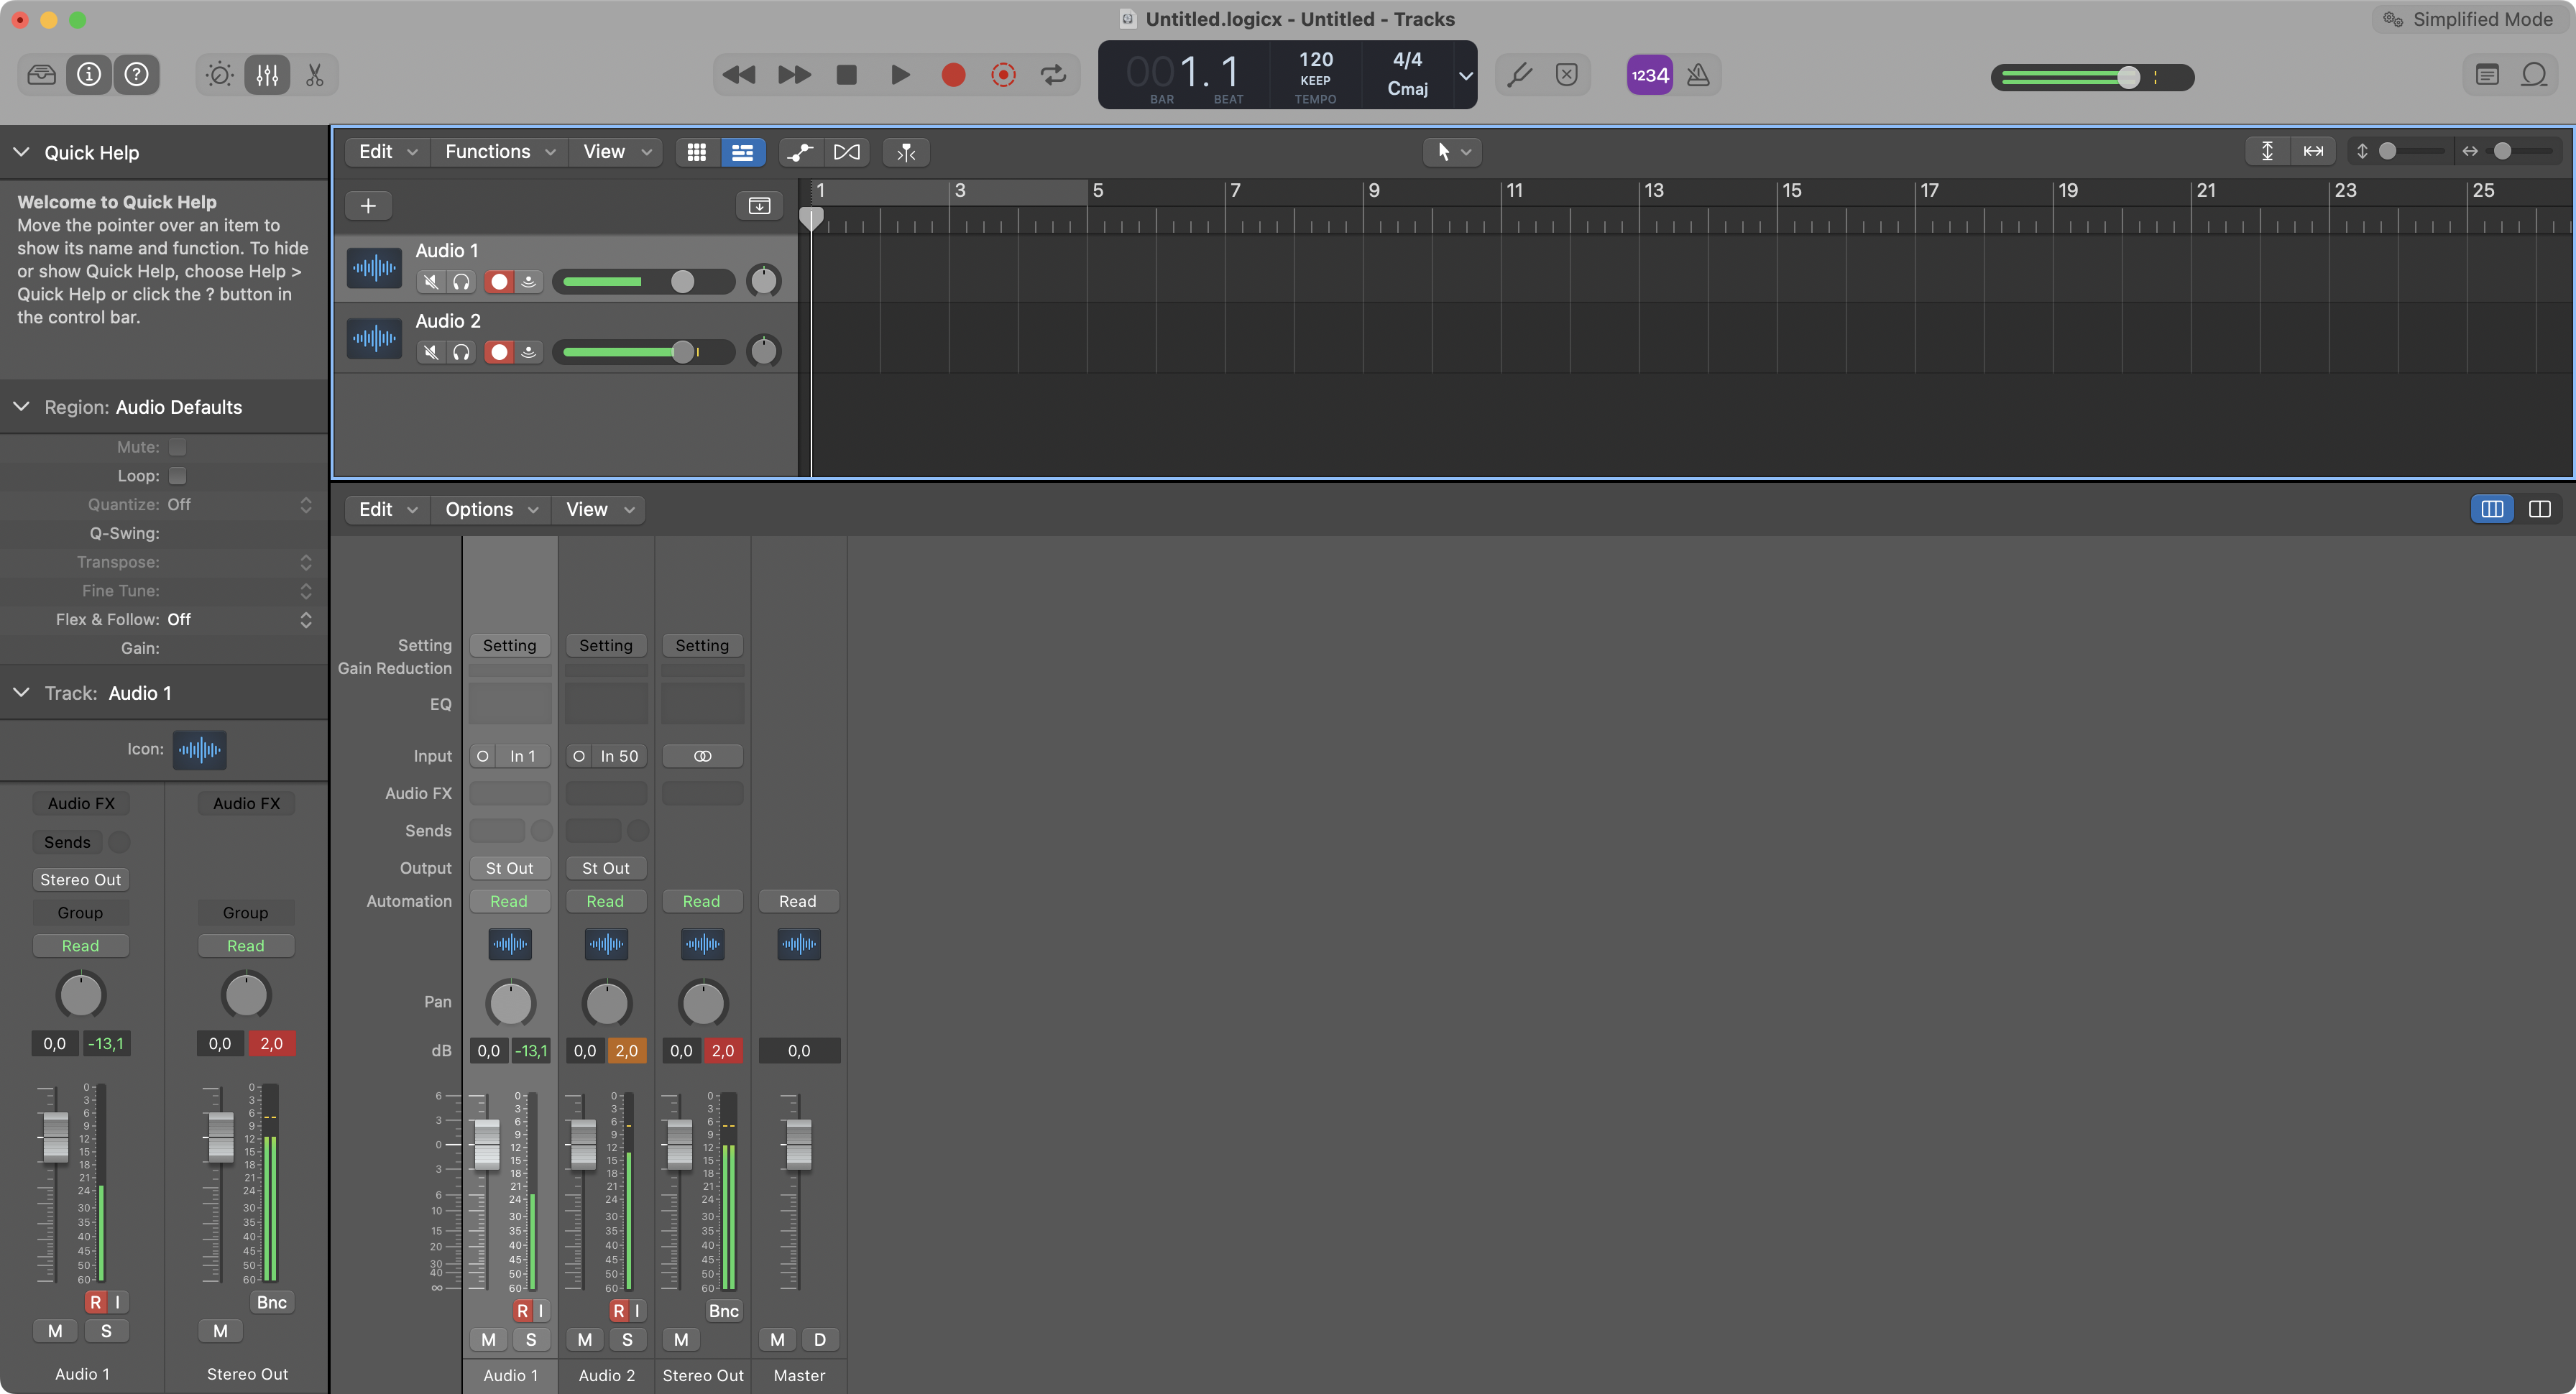This screenshot has width=2576, height=1394.
Task: Mute the Audio 2 track header
Action: 431,352
